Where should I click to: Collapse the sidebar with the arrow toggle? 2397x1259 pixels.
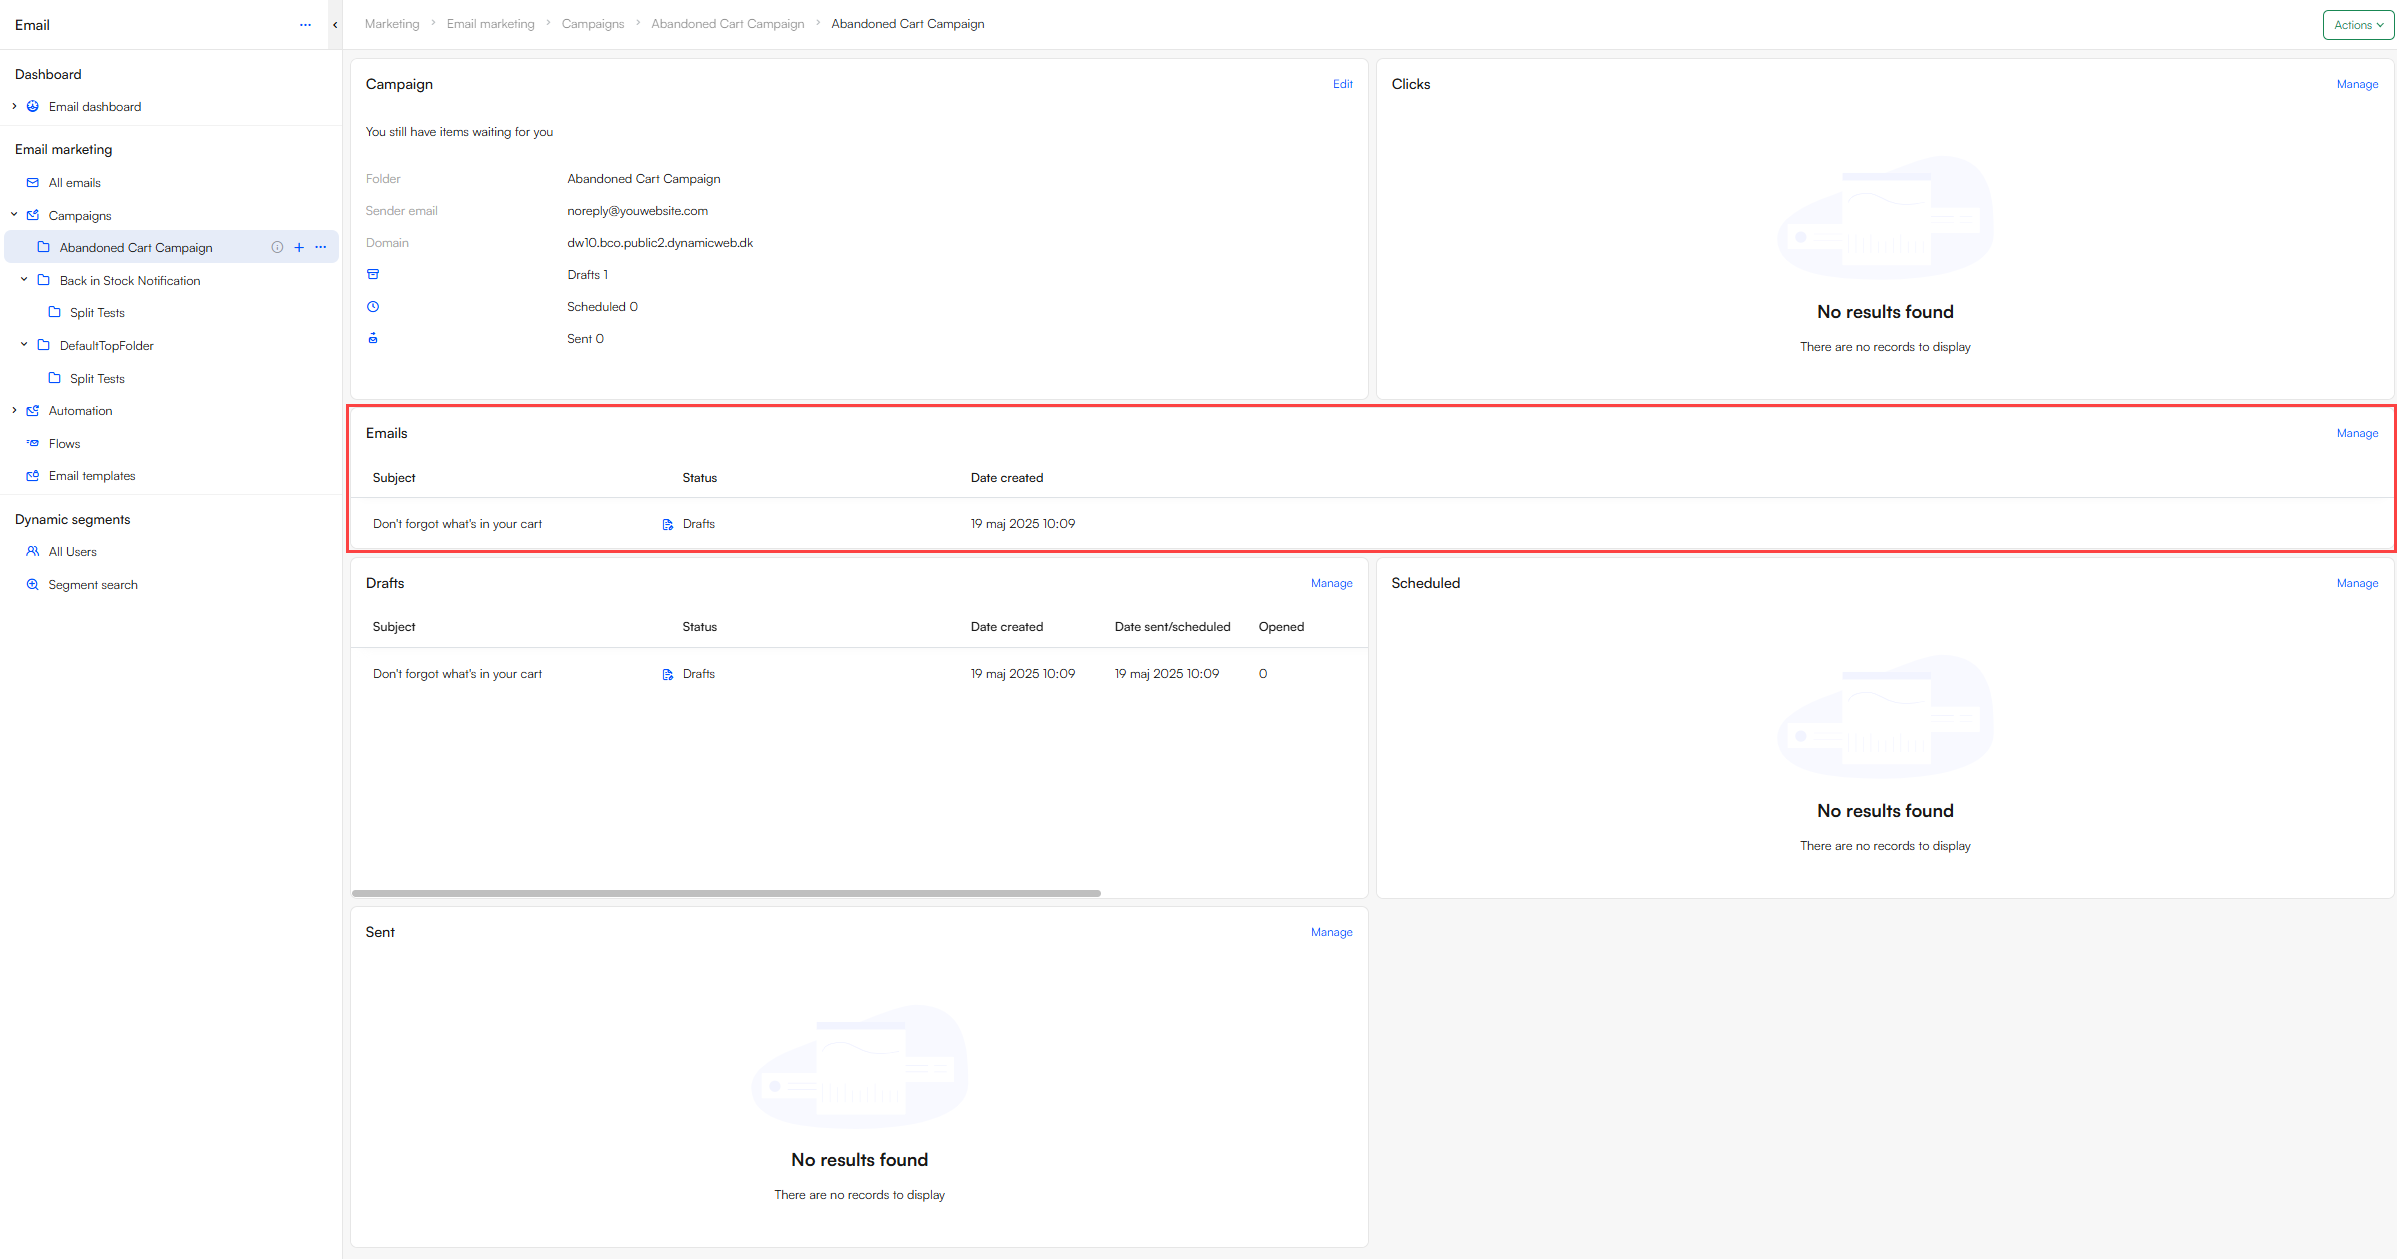[335, 25]
